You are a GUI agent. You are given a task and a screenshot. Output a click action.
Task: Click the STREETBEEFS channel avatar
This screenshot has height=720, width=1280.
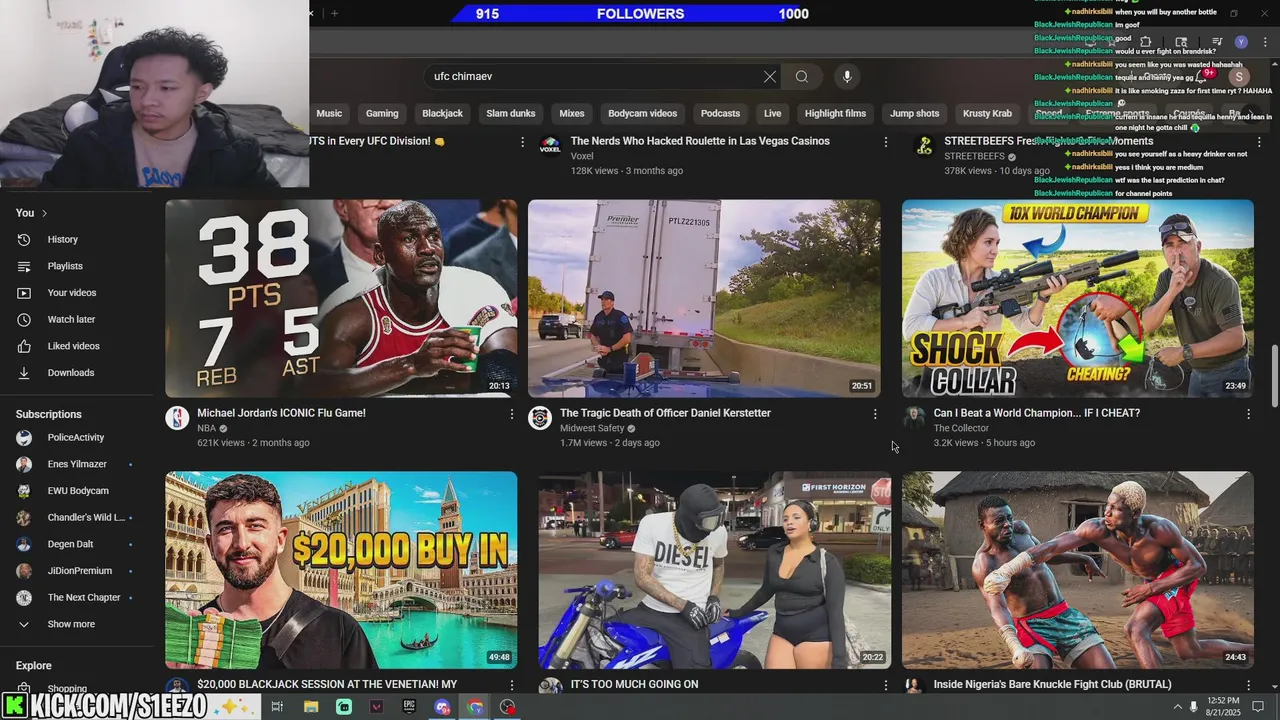925,146
